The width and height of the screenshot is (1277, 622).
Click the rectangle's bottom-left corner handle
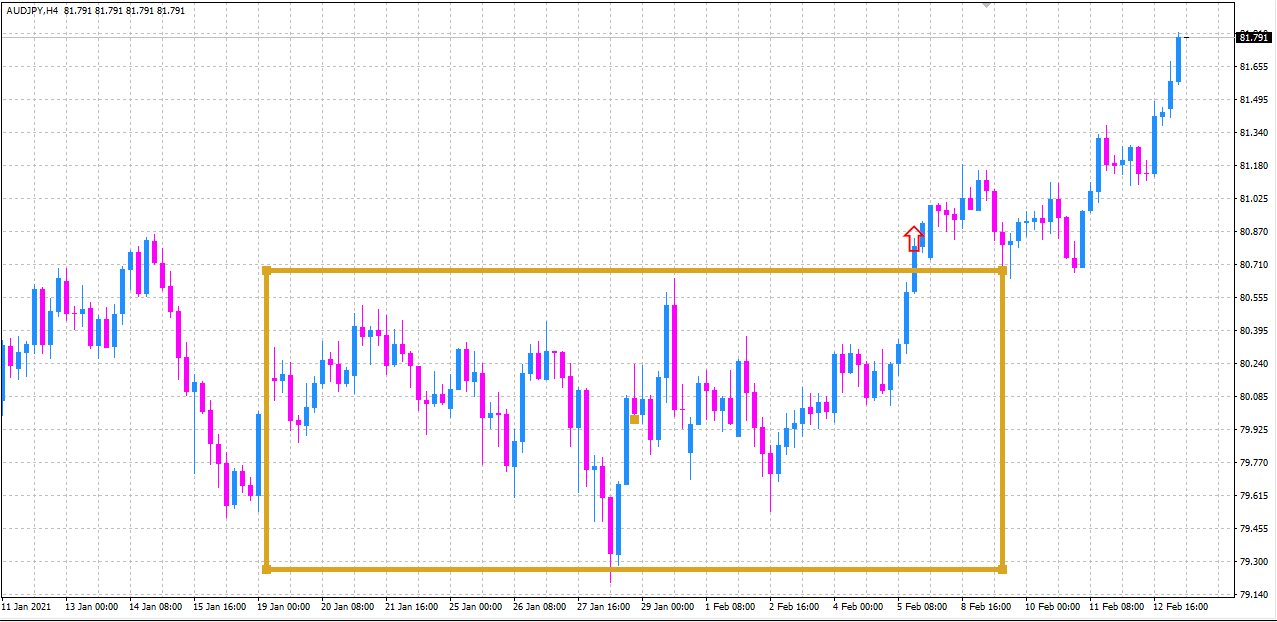266,569
